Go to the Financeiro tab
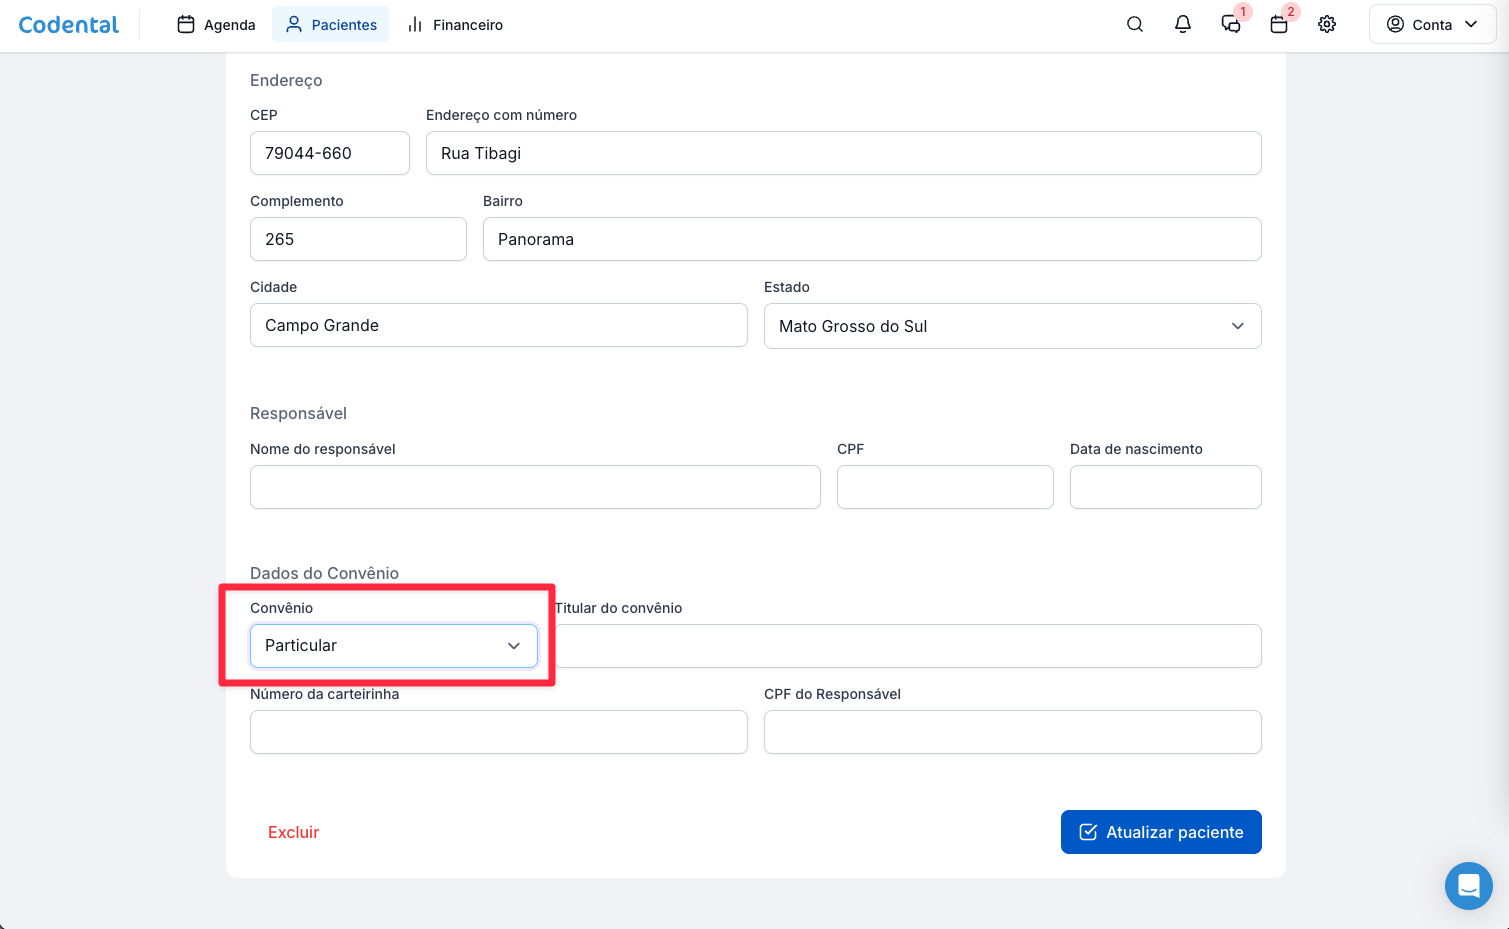The width and height of the screenshot is (1509, 929). click(x=455, y=25)
